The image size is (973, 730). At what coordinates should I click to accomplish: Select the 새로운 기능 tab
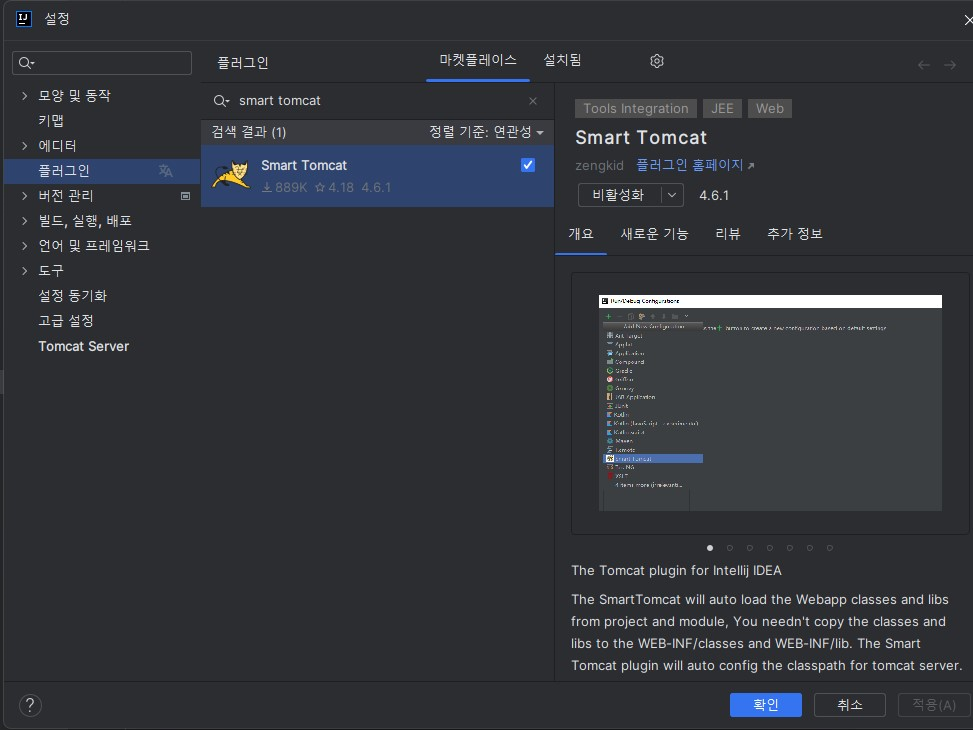(x=655, y=233)
